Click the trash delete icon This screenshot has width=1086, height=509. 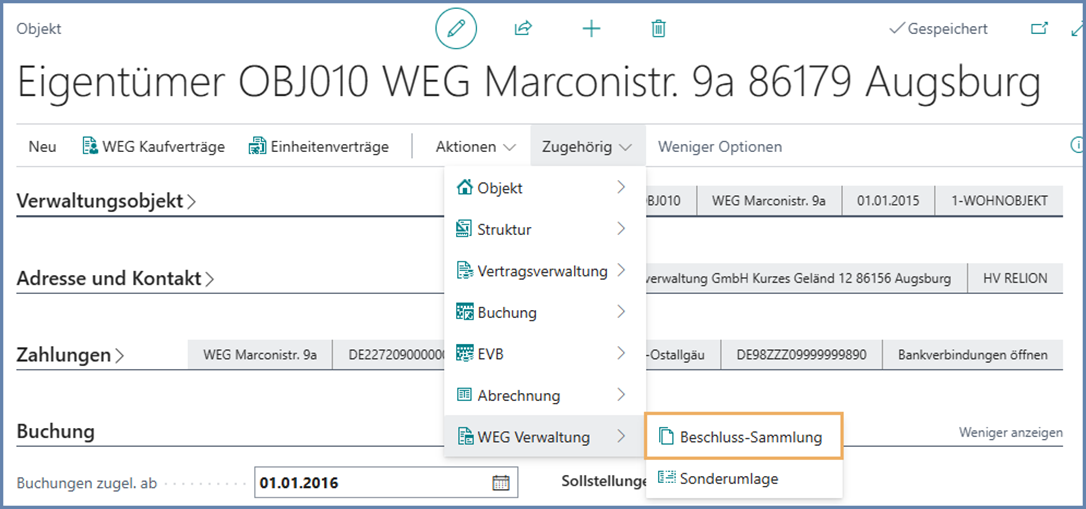point(658,29)
